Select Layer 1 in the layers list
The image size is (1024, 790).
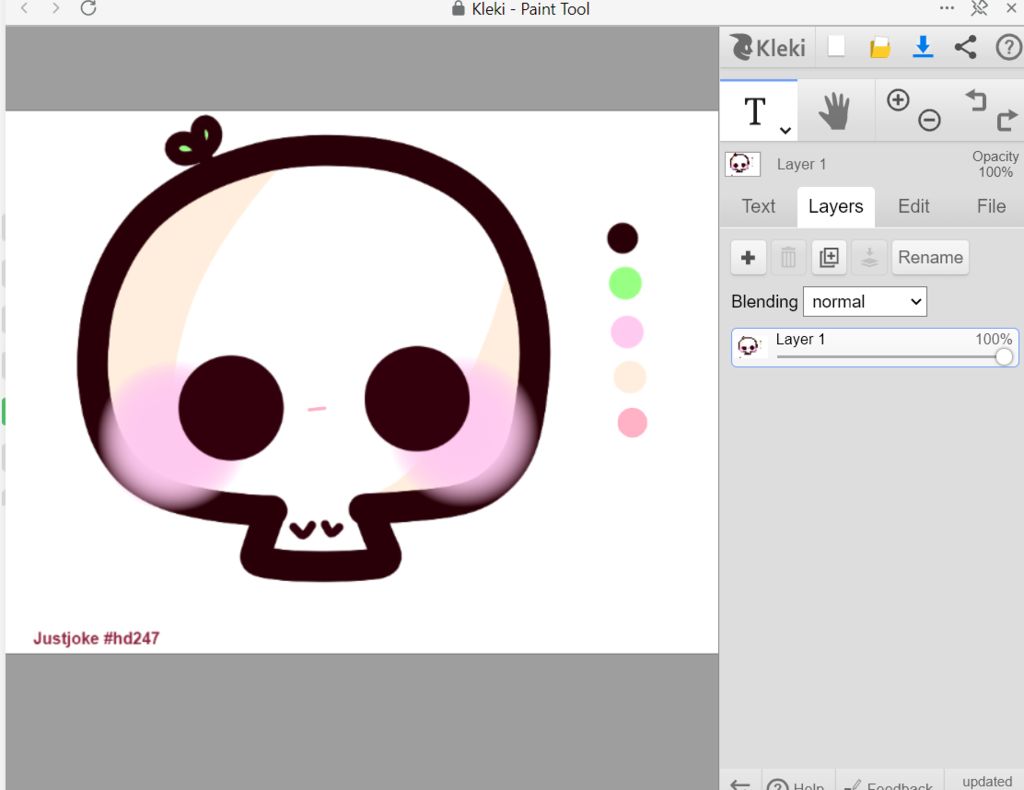[874, 347]
